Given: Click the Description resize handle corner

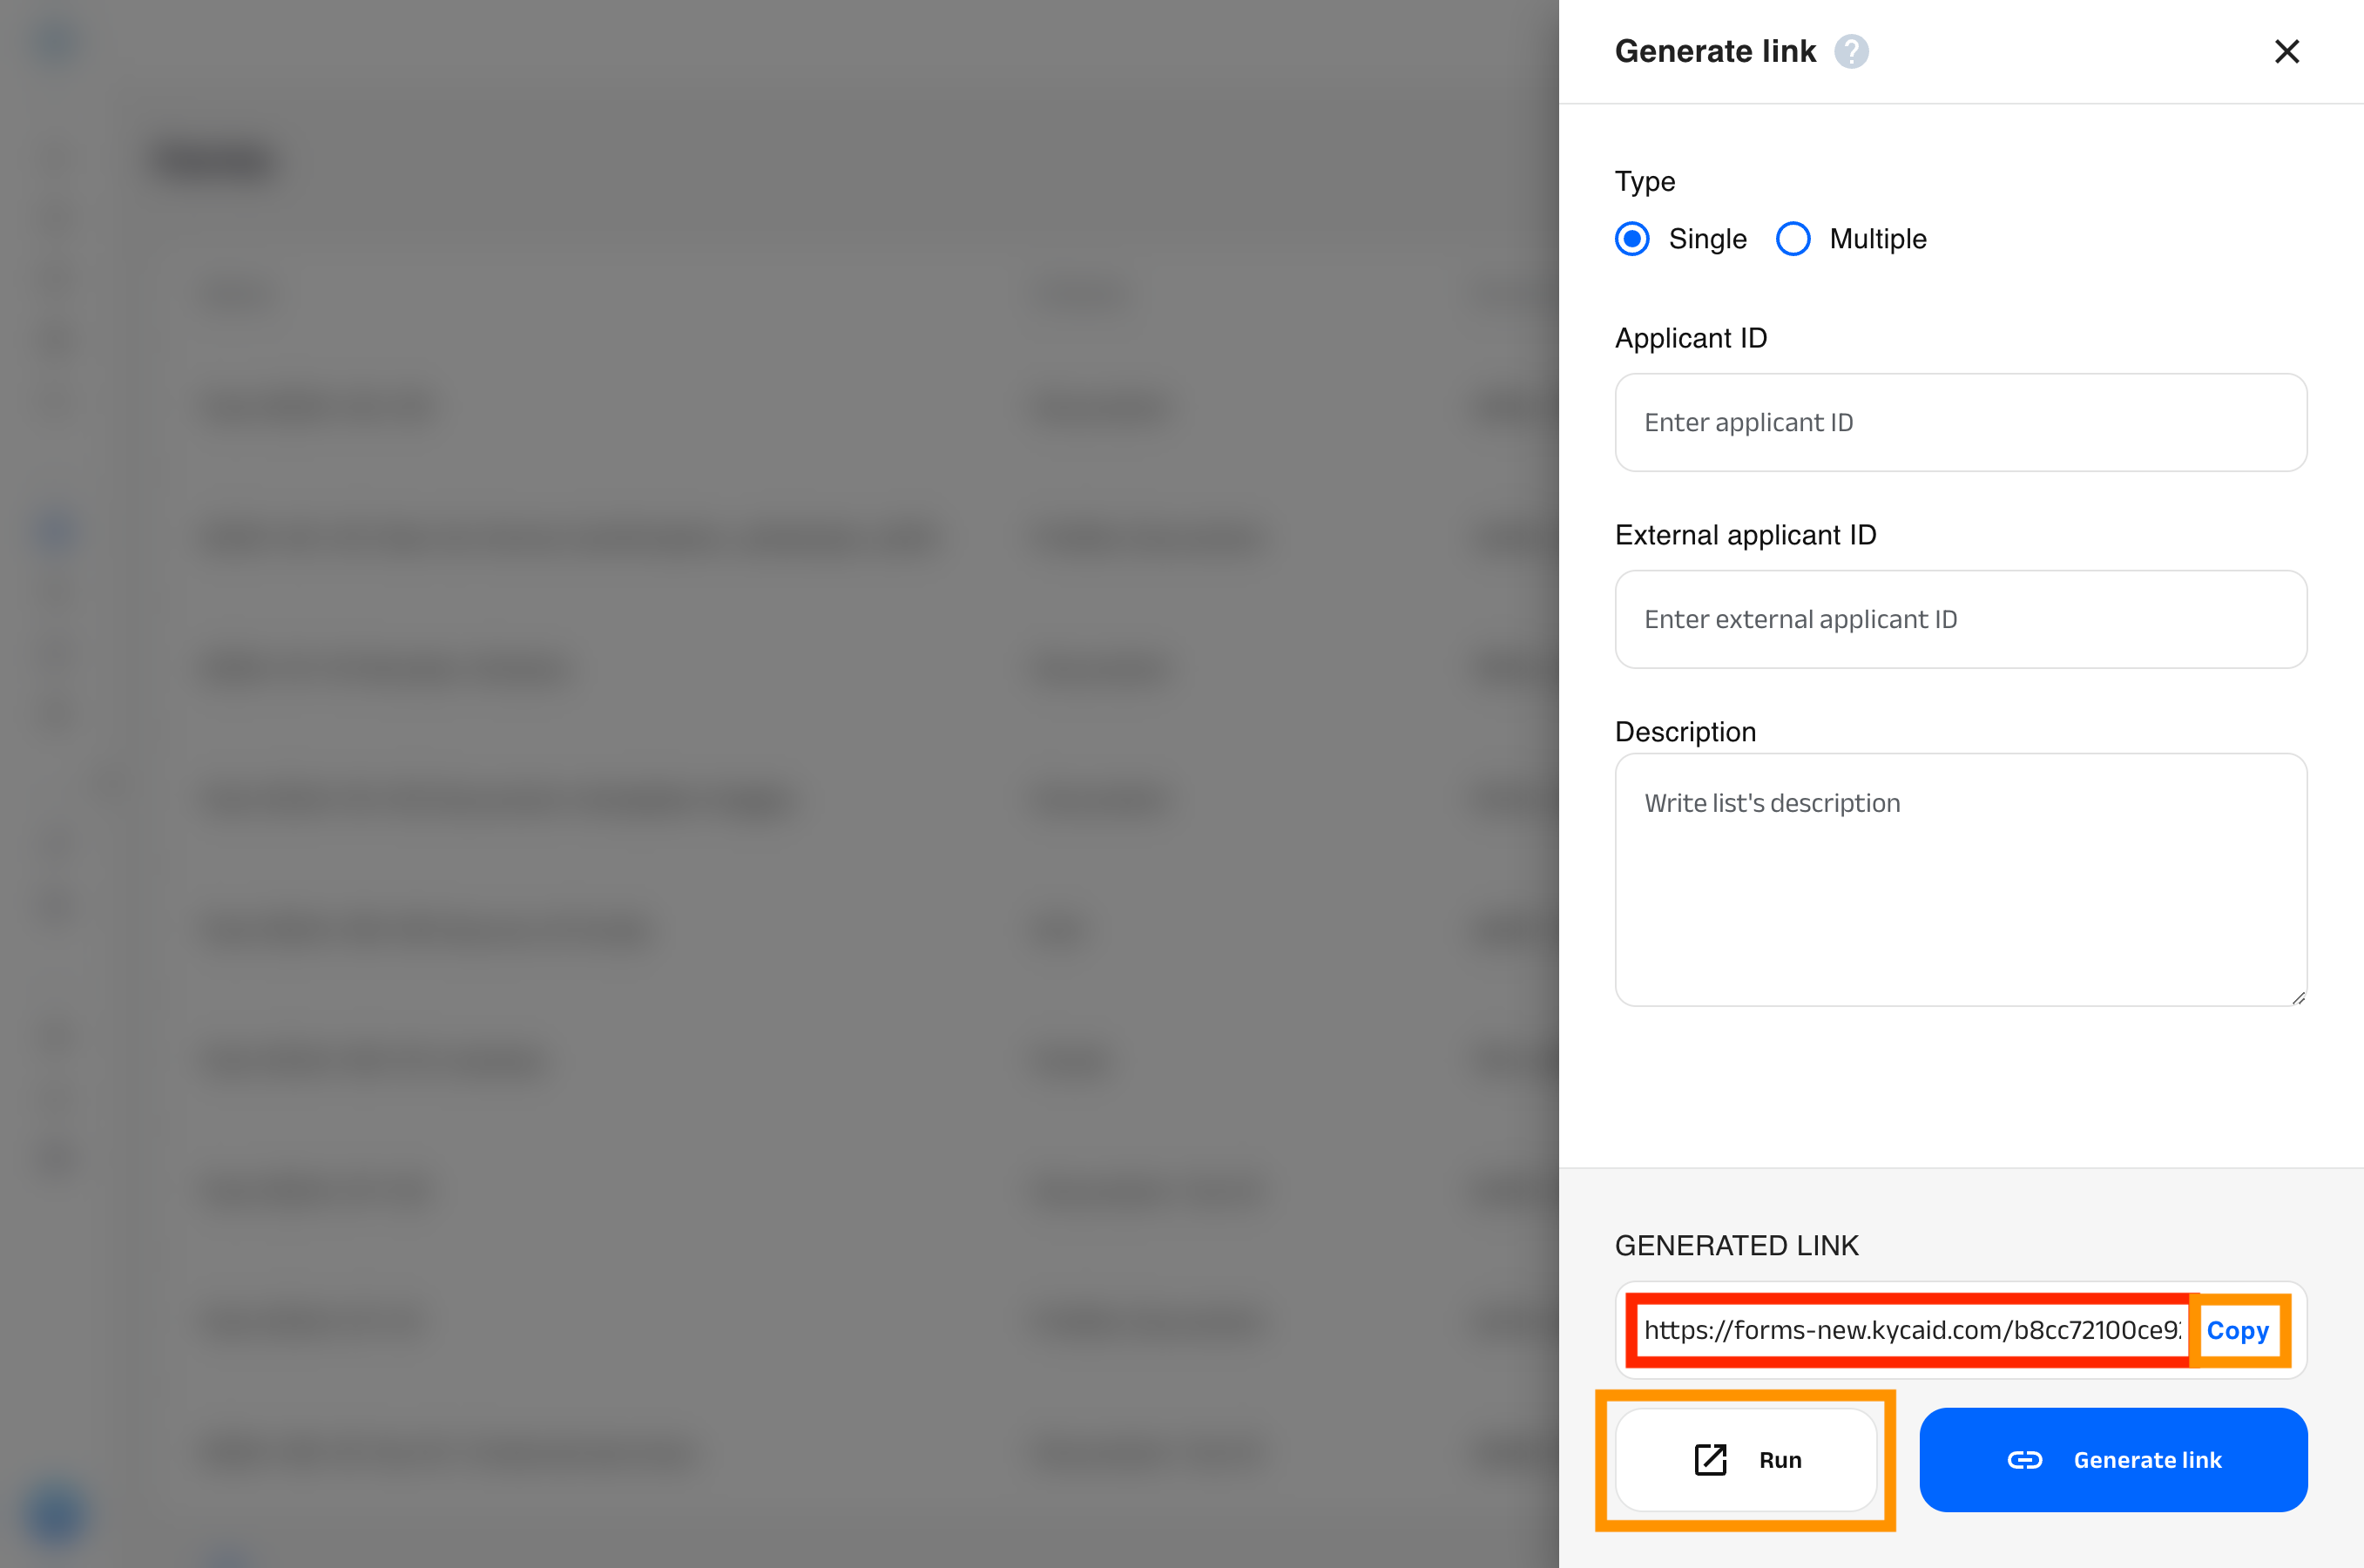Looking at the screenshot, I should (x=2298, y=997).
